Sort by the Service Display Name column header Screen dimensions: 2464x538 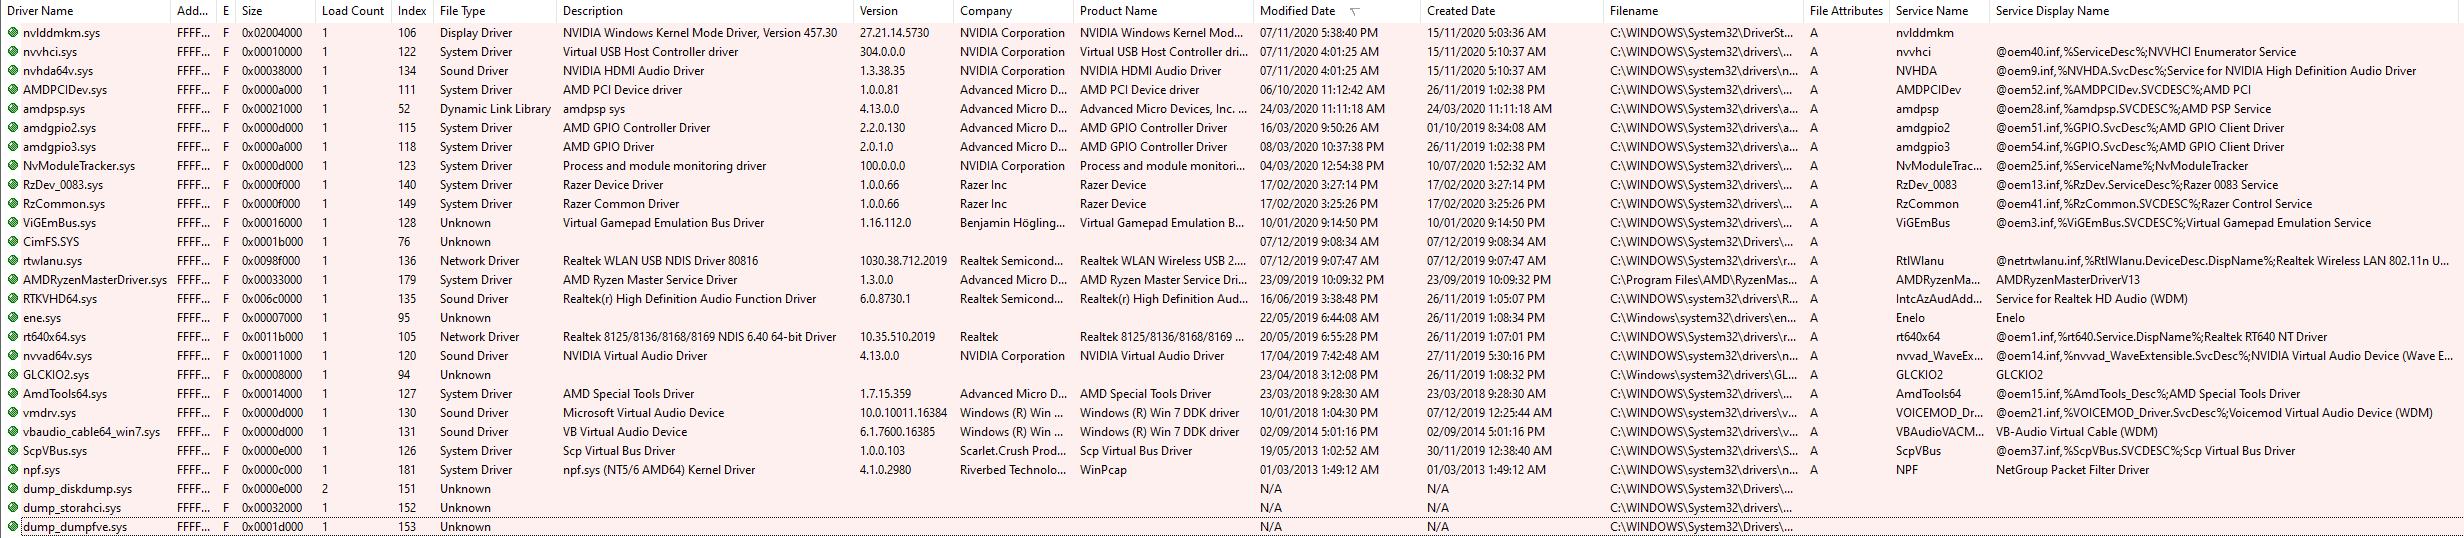coord(2225,11)
